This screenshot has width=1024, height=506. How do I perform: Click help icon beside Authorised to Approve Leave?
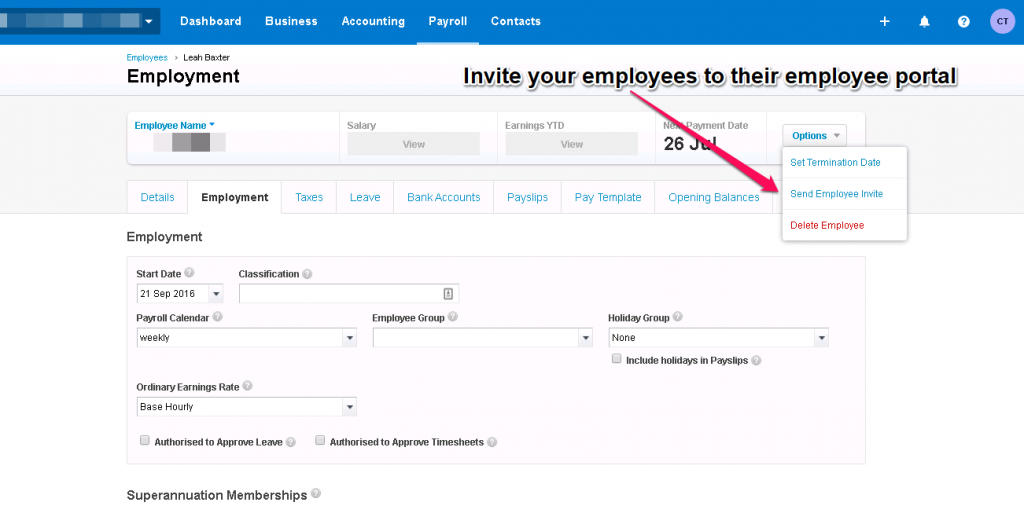click(291, 442)
